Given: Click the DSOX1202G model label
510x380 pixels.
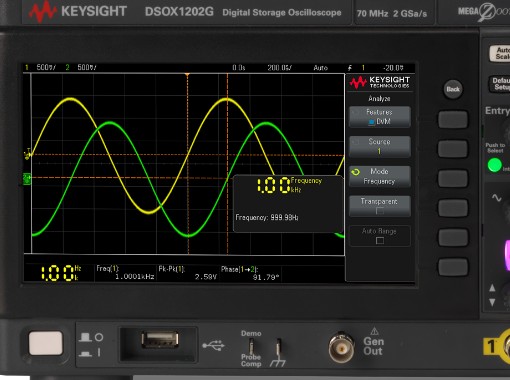Looking at the screenshot, I should (179, 12).
